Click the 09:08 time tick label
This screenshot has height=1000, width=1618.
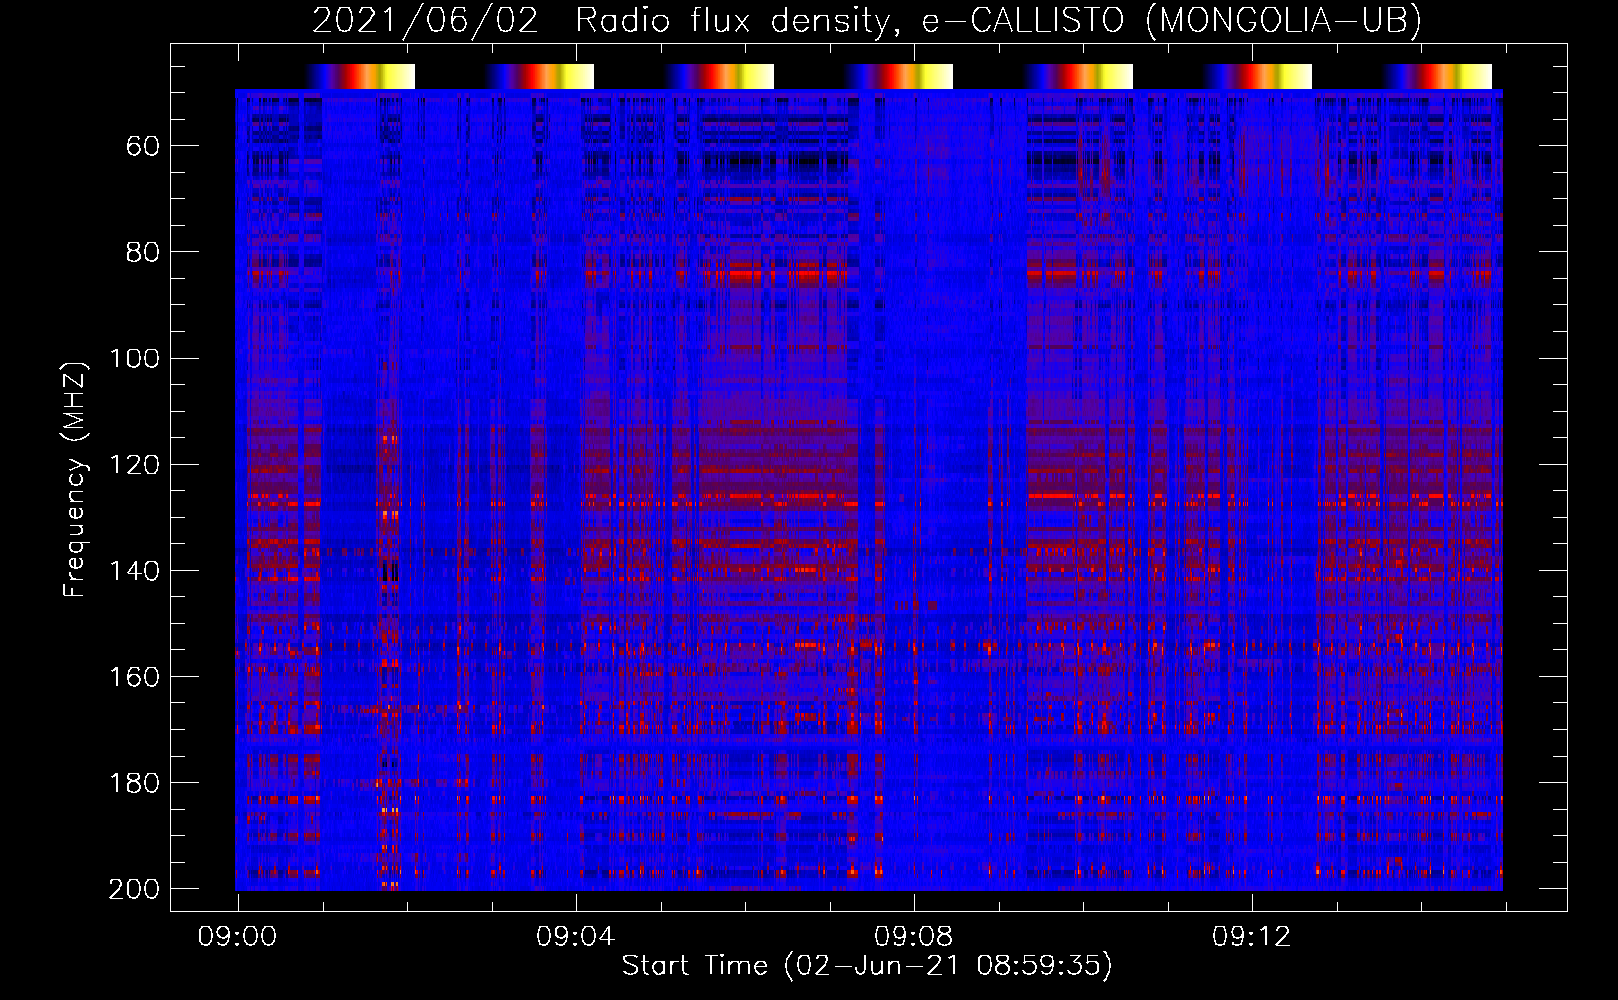[x=913, y=937]
